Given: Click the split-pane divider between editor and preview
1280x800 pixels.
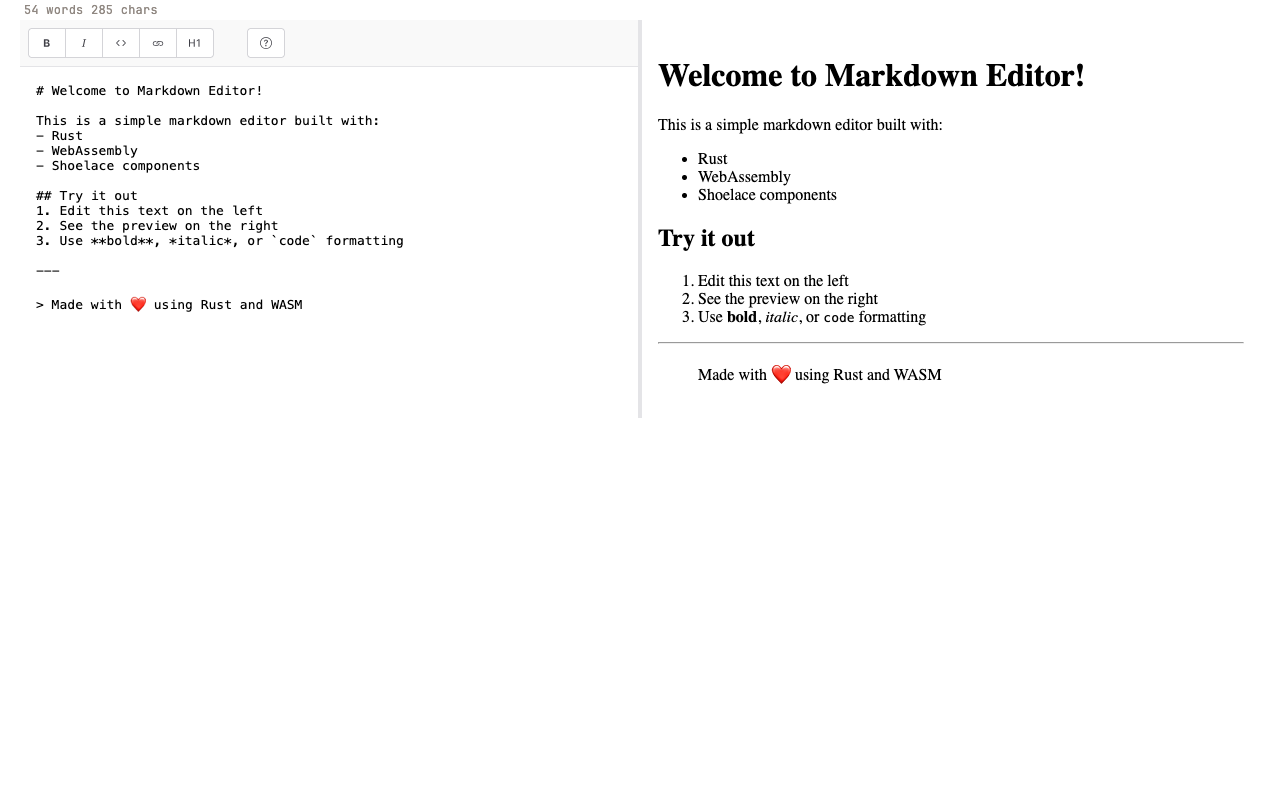Looking at the screenshot, I should click(640, 219).
